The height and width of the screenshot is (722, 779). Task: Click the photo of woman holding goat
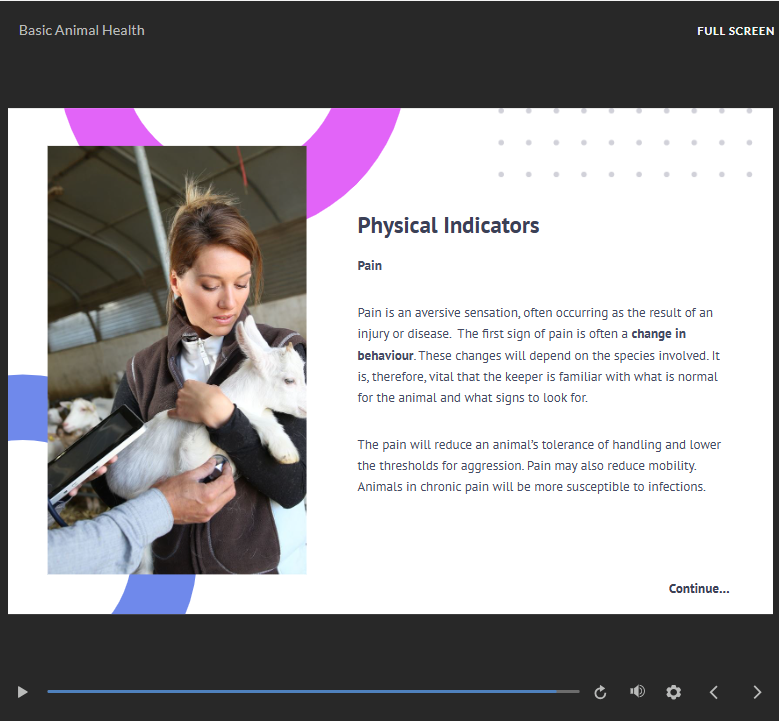[x=177, y=360]
